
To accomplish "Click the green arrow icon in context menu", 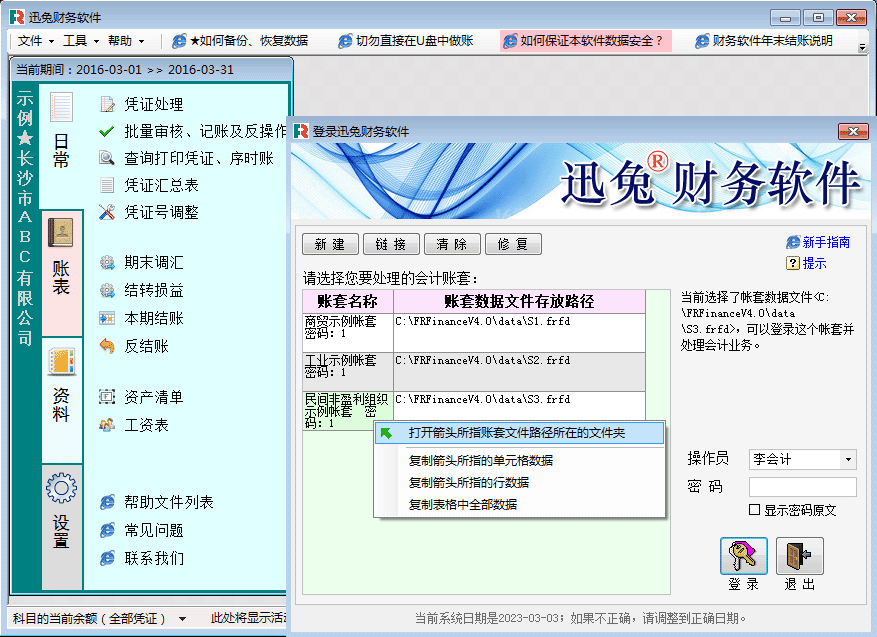I will (386, 433).
